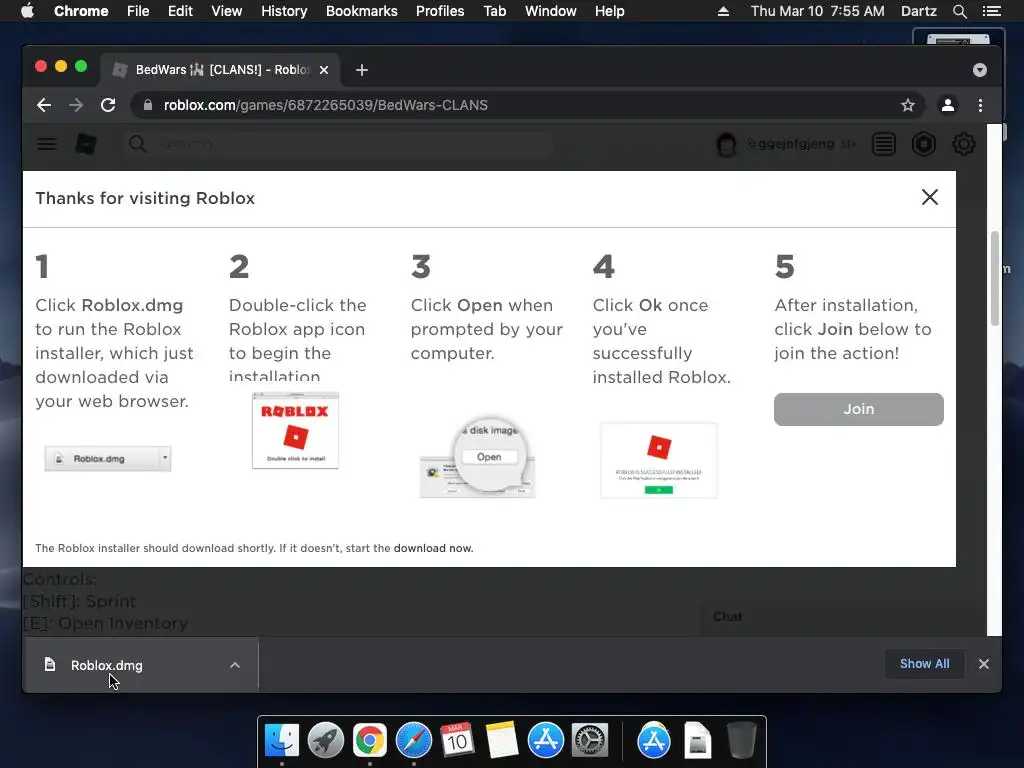Open the File menu

click(138, 11)
